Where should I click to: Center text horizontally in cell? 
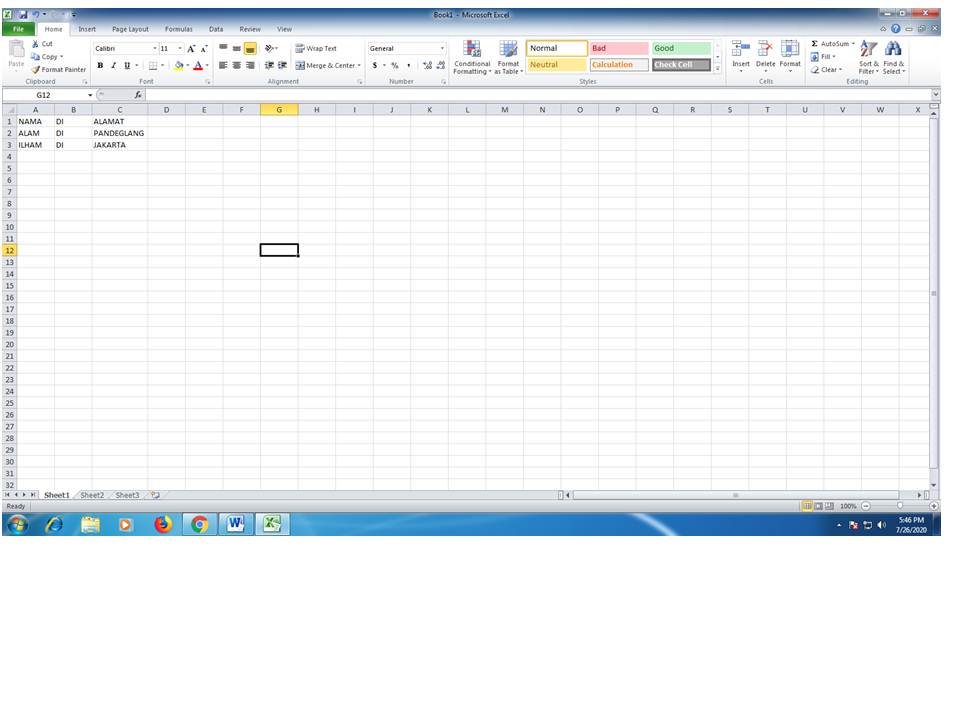(236, 66)
